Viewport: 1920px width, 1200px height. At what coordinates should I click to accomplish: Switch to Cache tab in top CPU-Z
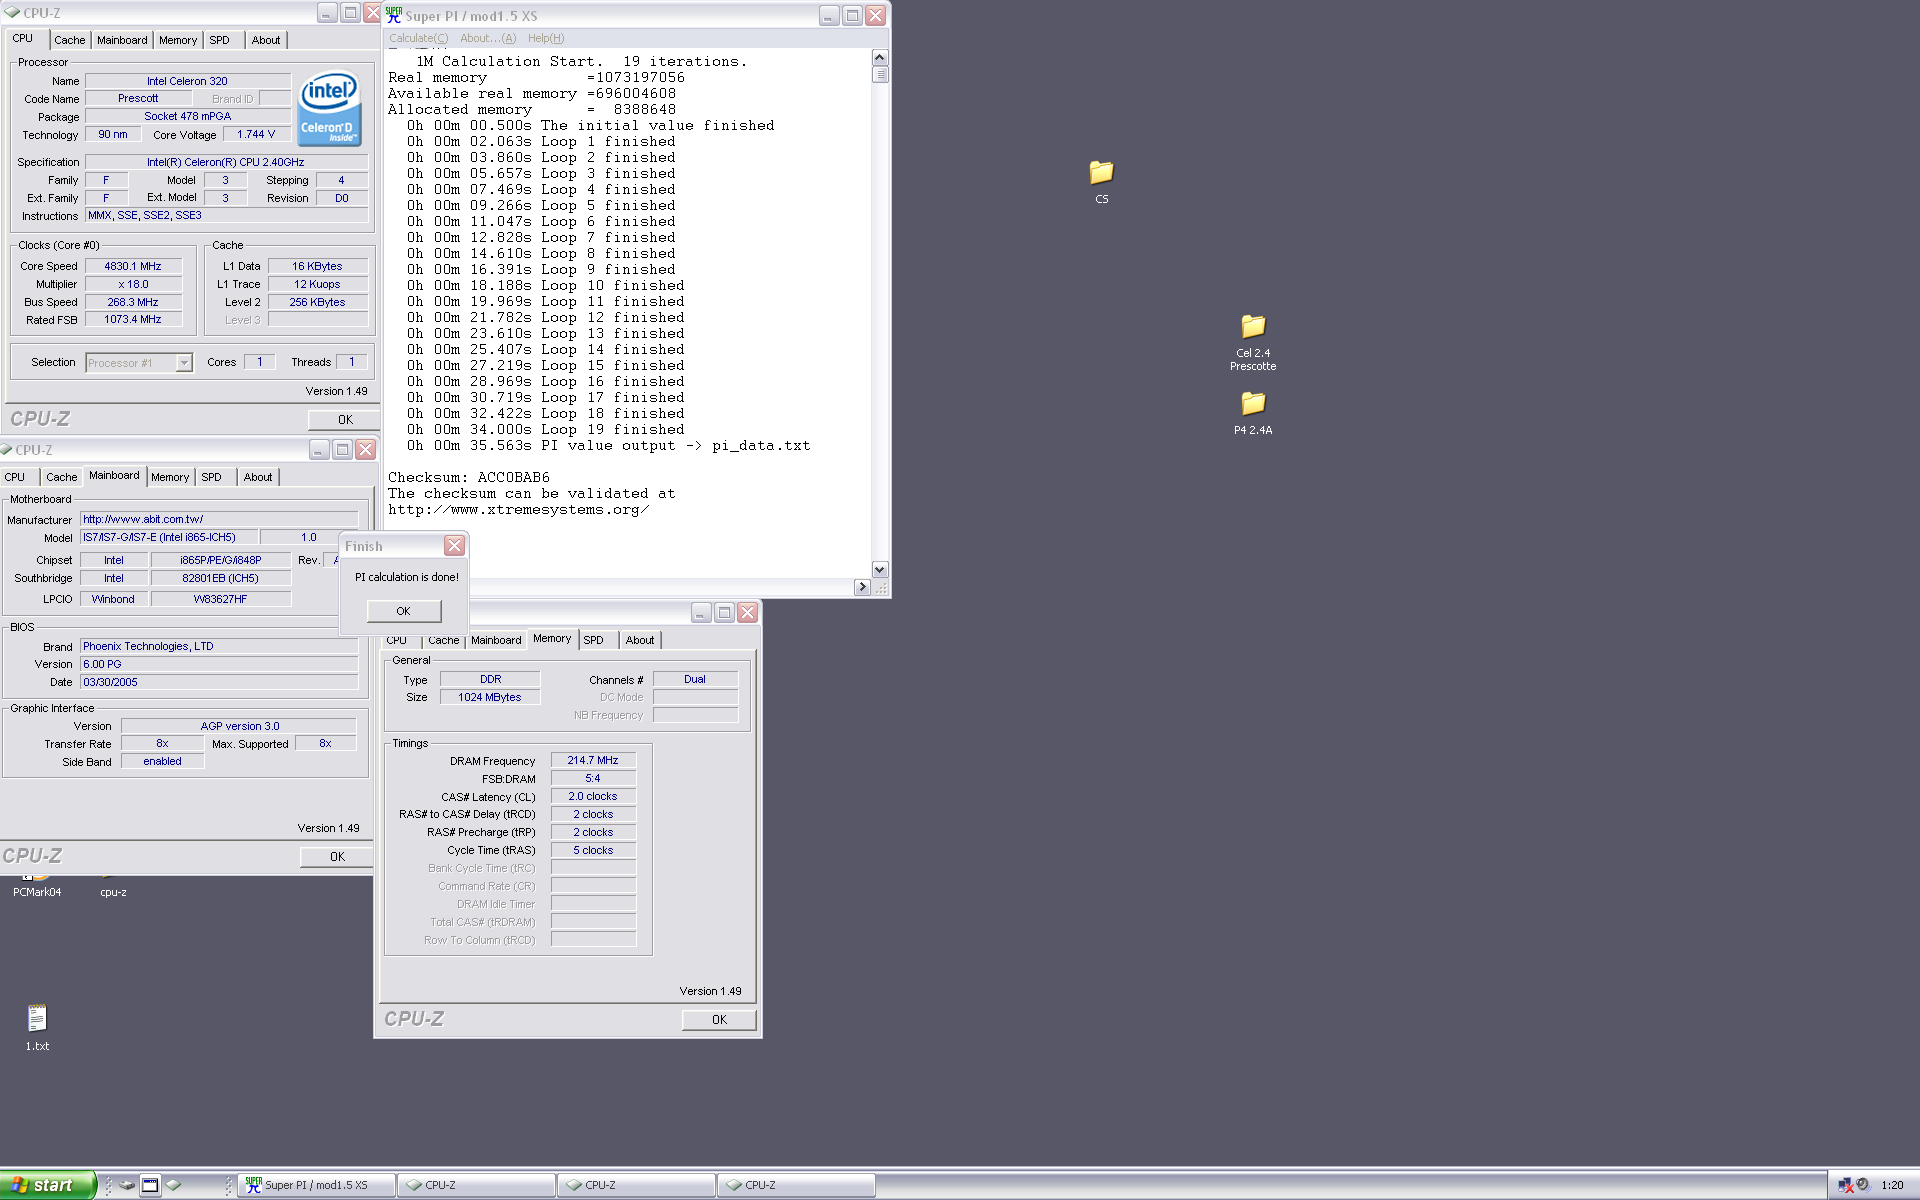coord(70,40)
